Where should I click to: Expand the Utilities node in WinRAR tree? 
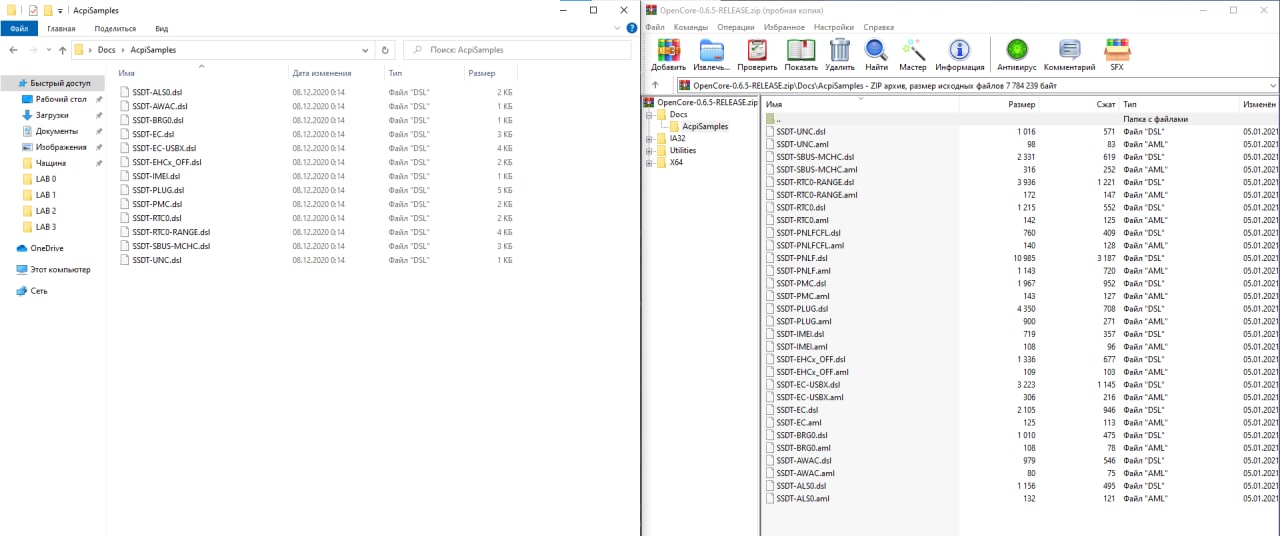tap(649, 151)
